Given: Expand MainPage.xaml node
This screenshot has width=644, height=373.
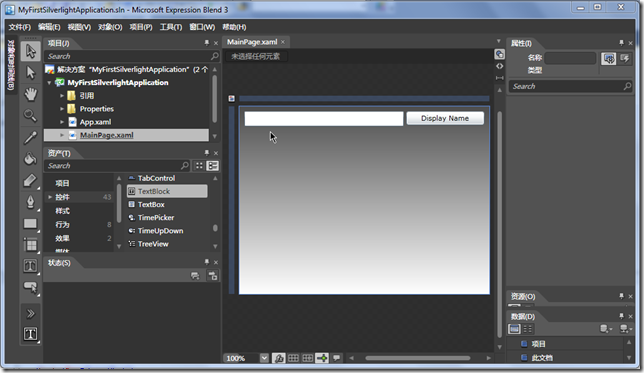Looking at the screenshot, I should (62, 135).
